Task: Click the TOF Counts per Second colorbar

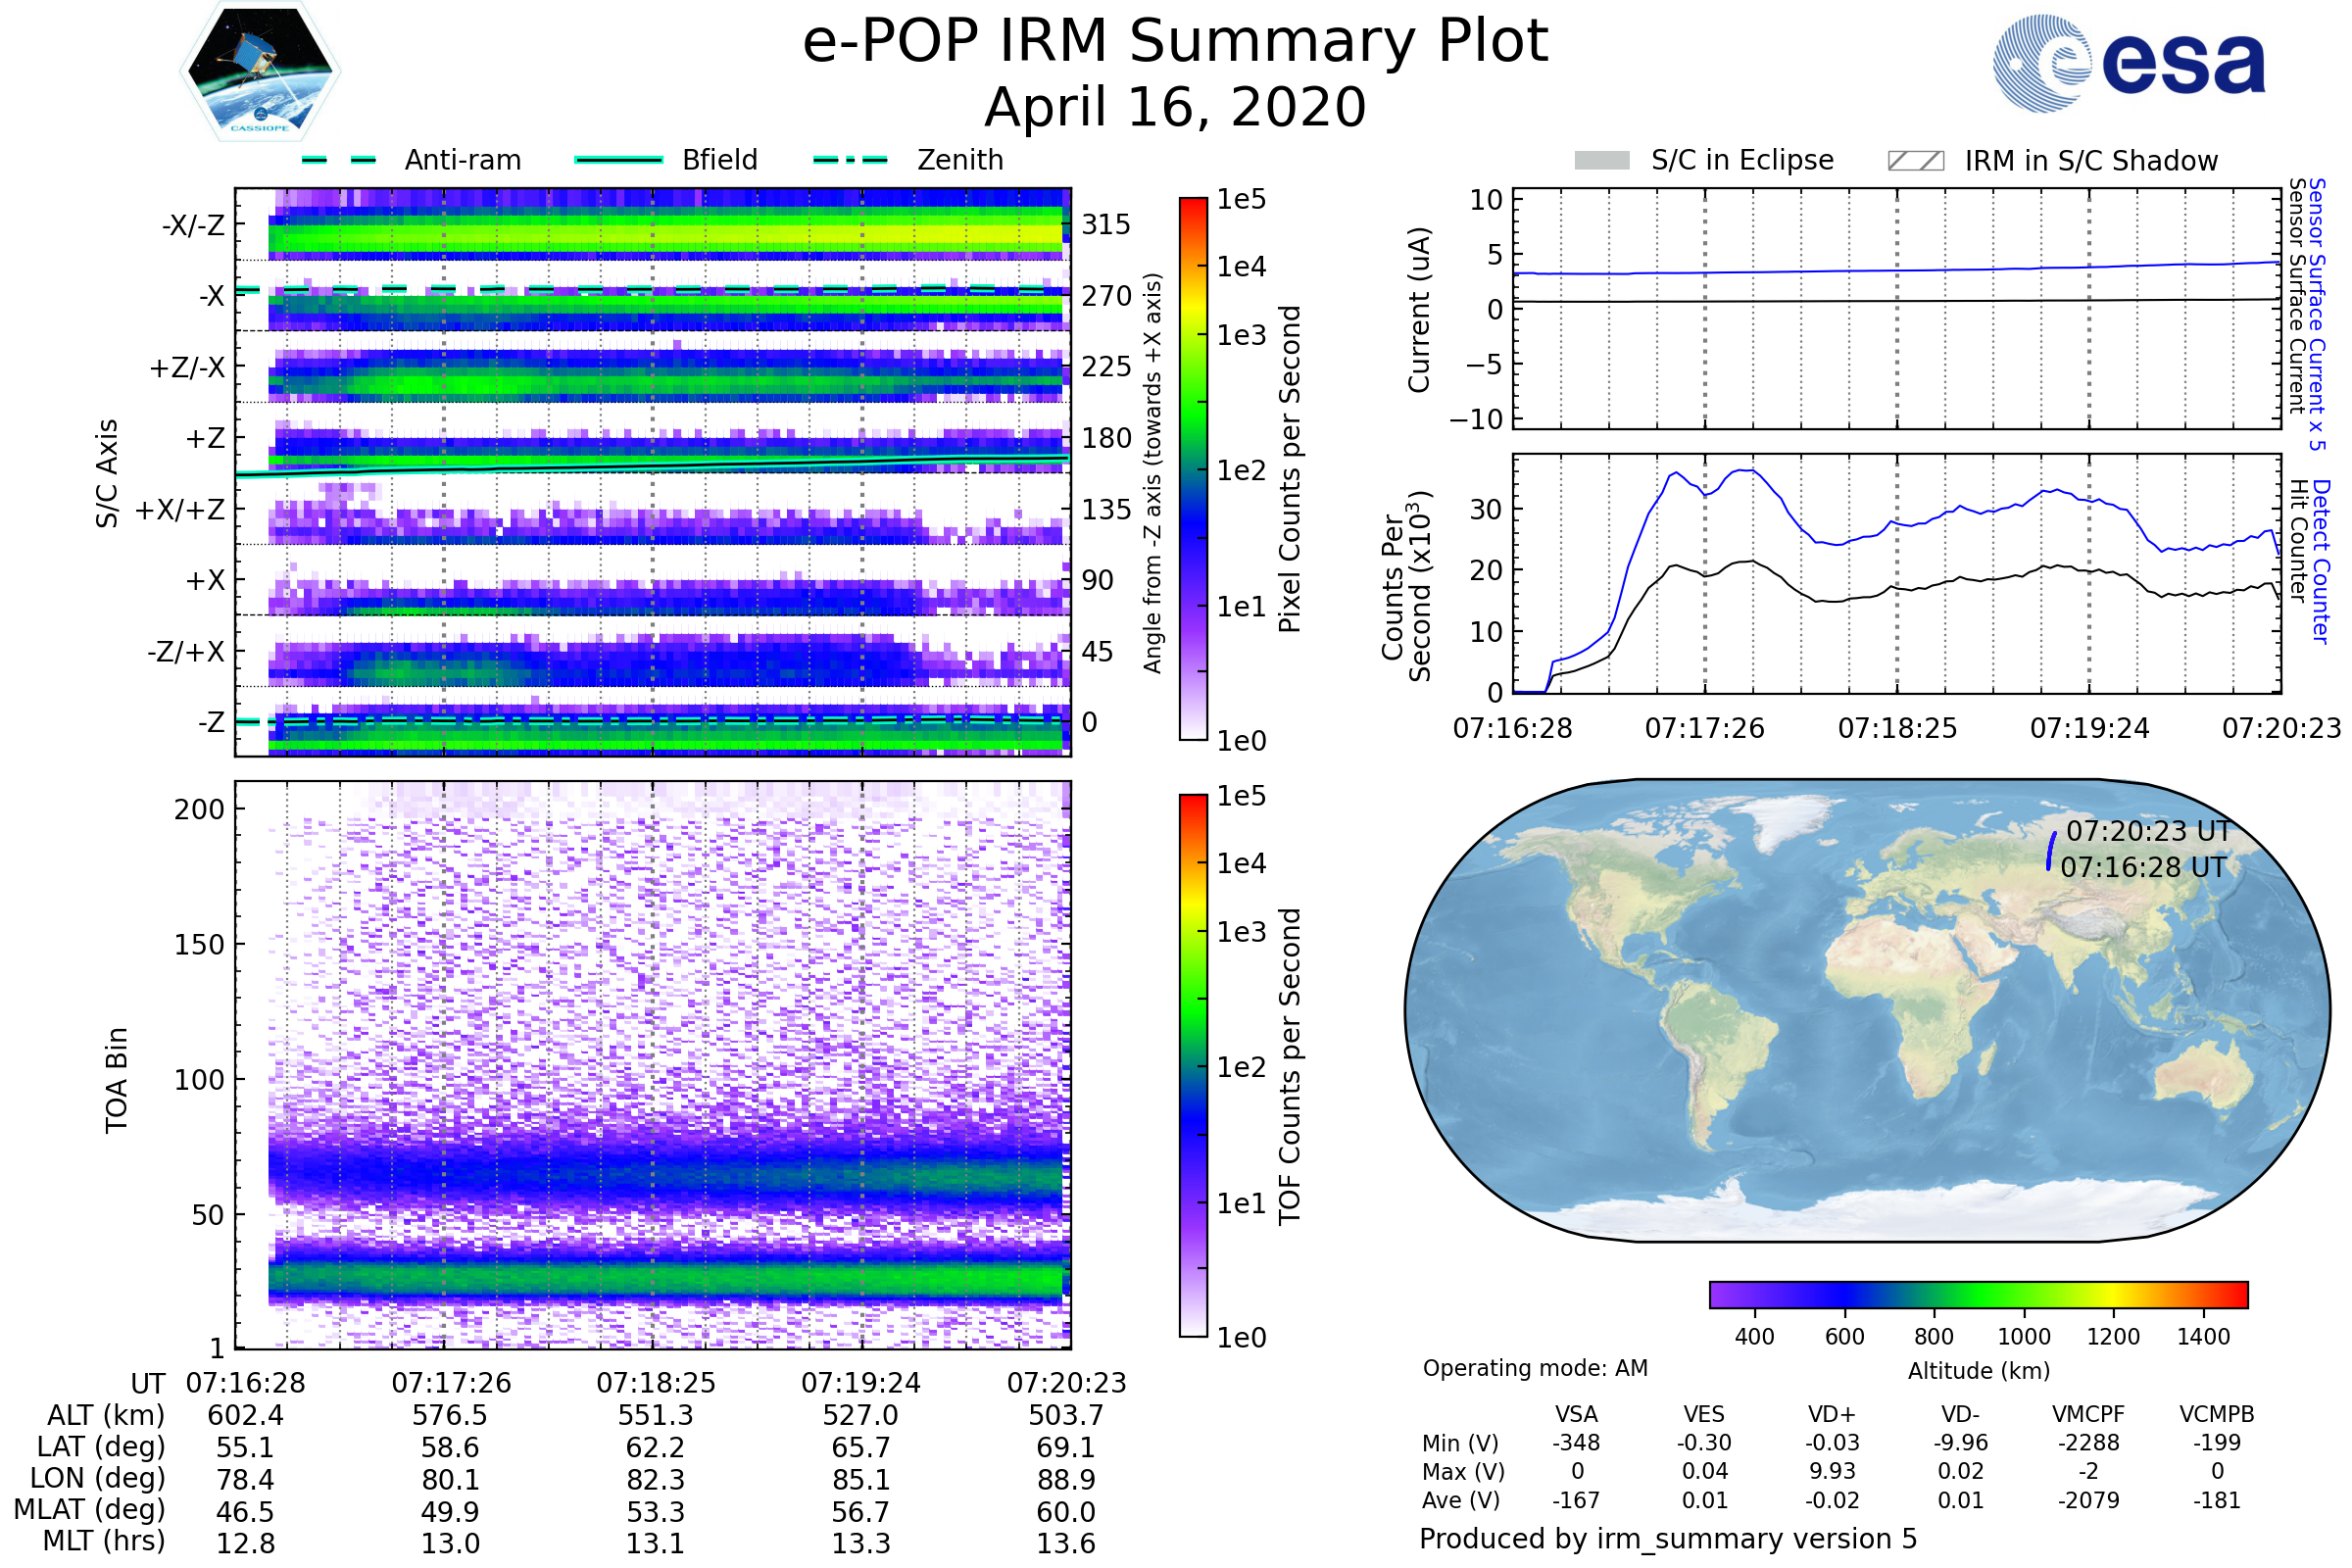Action: pyautogui.click(x=1193, y=1065)
